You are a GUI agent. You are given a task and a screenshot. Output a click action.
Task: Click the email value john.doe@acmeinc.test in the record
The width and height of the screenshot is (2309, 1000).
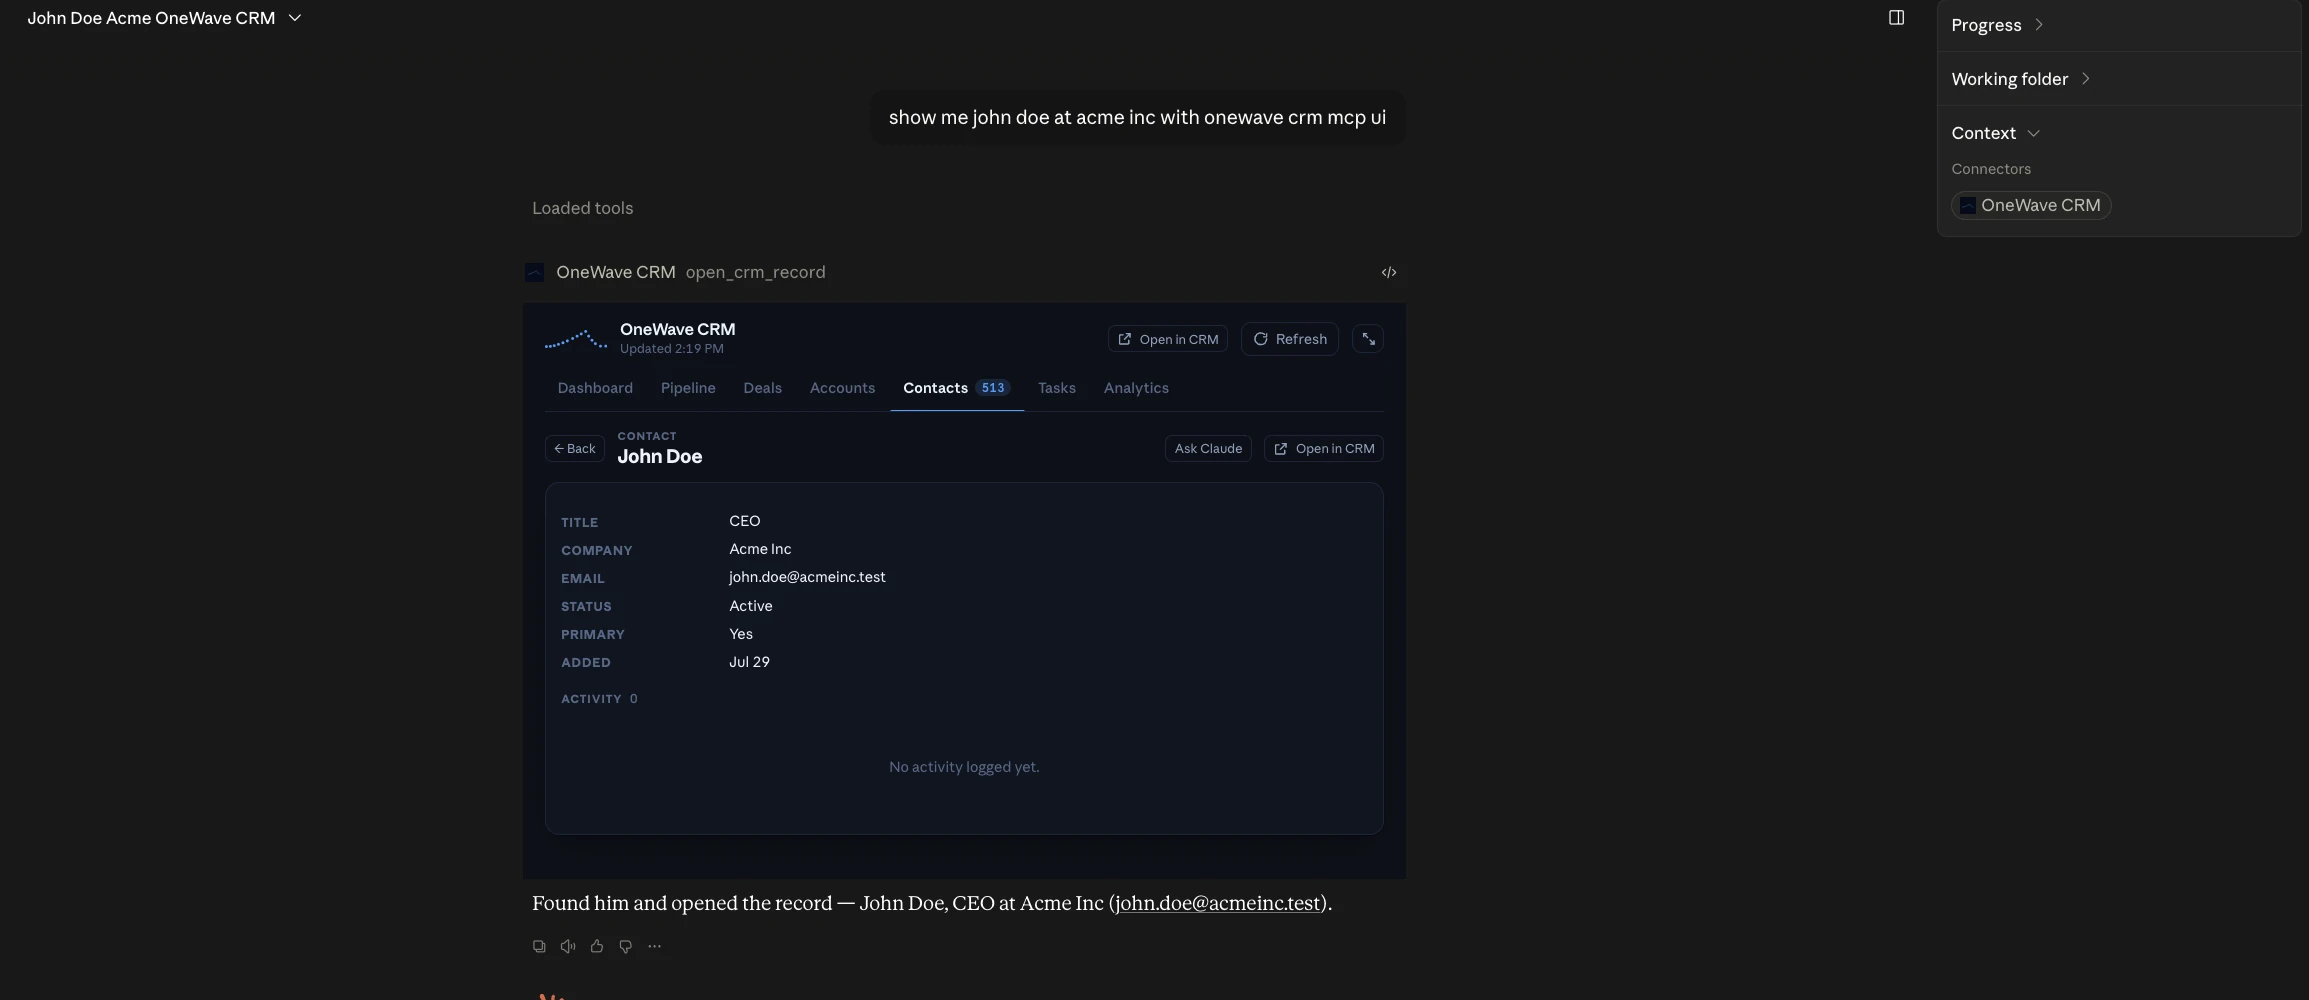[x=807, y=577]
